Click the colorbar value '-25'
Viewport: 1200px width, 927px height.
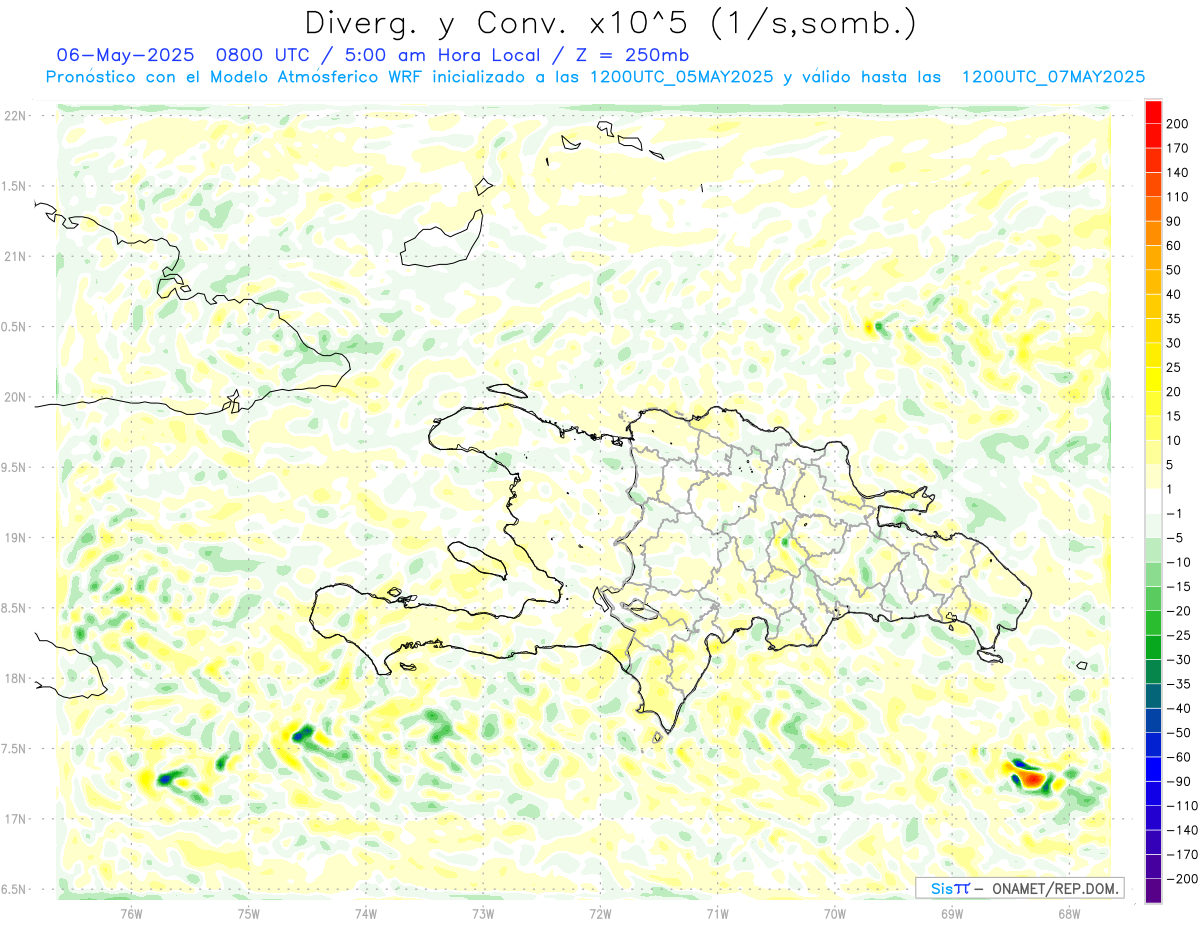[1181, 635]
